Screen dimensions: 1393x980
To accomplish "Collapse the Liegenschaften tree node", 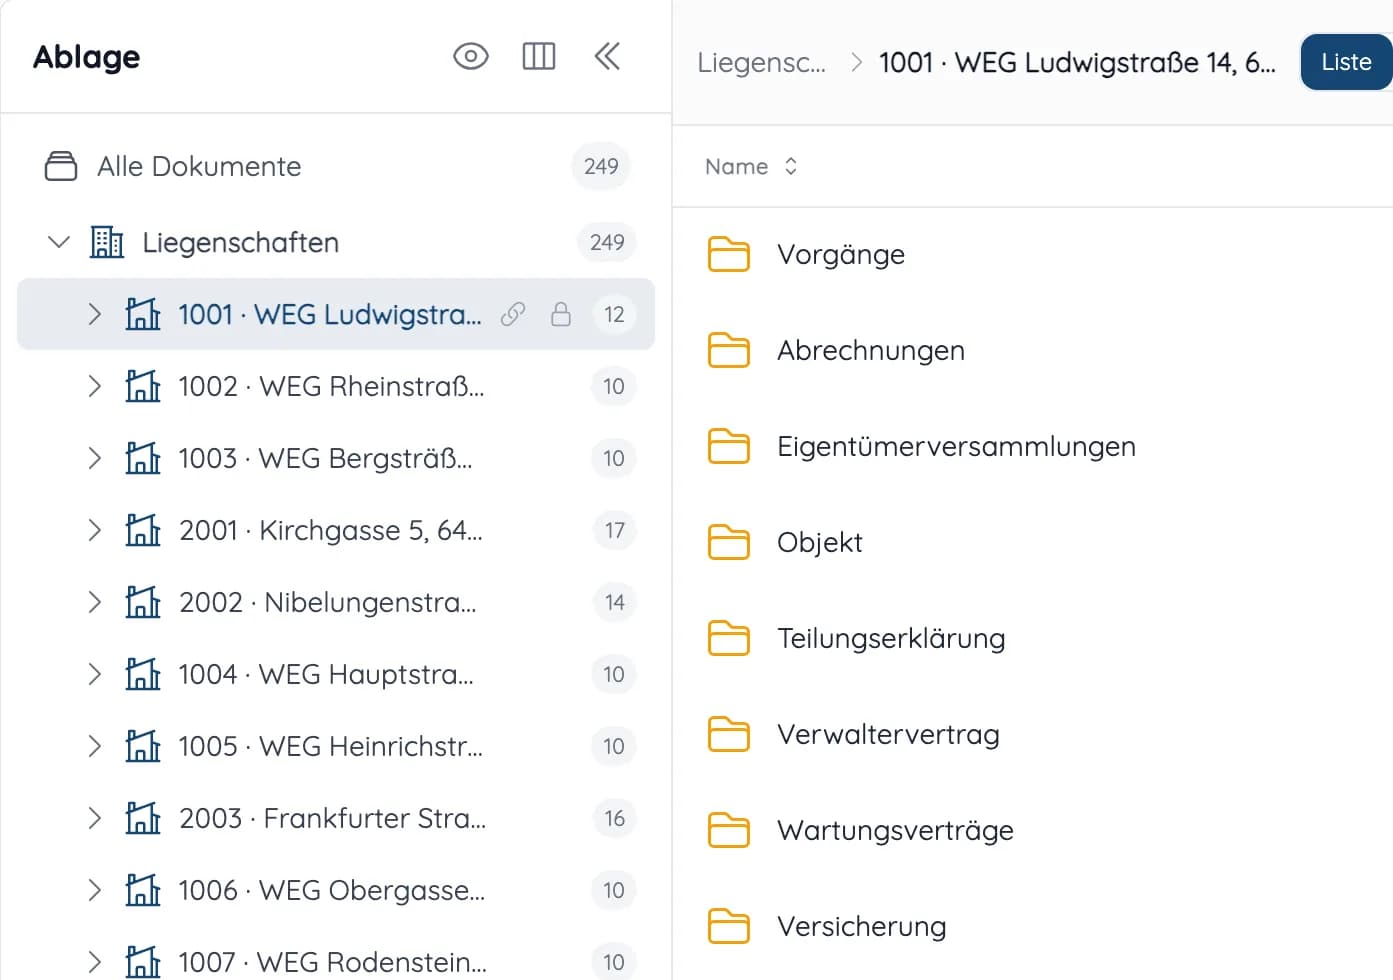I will pyautogui.click(x=59, y=242).
